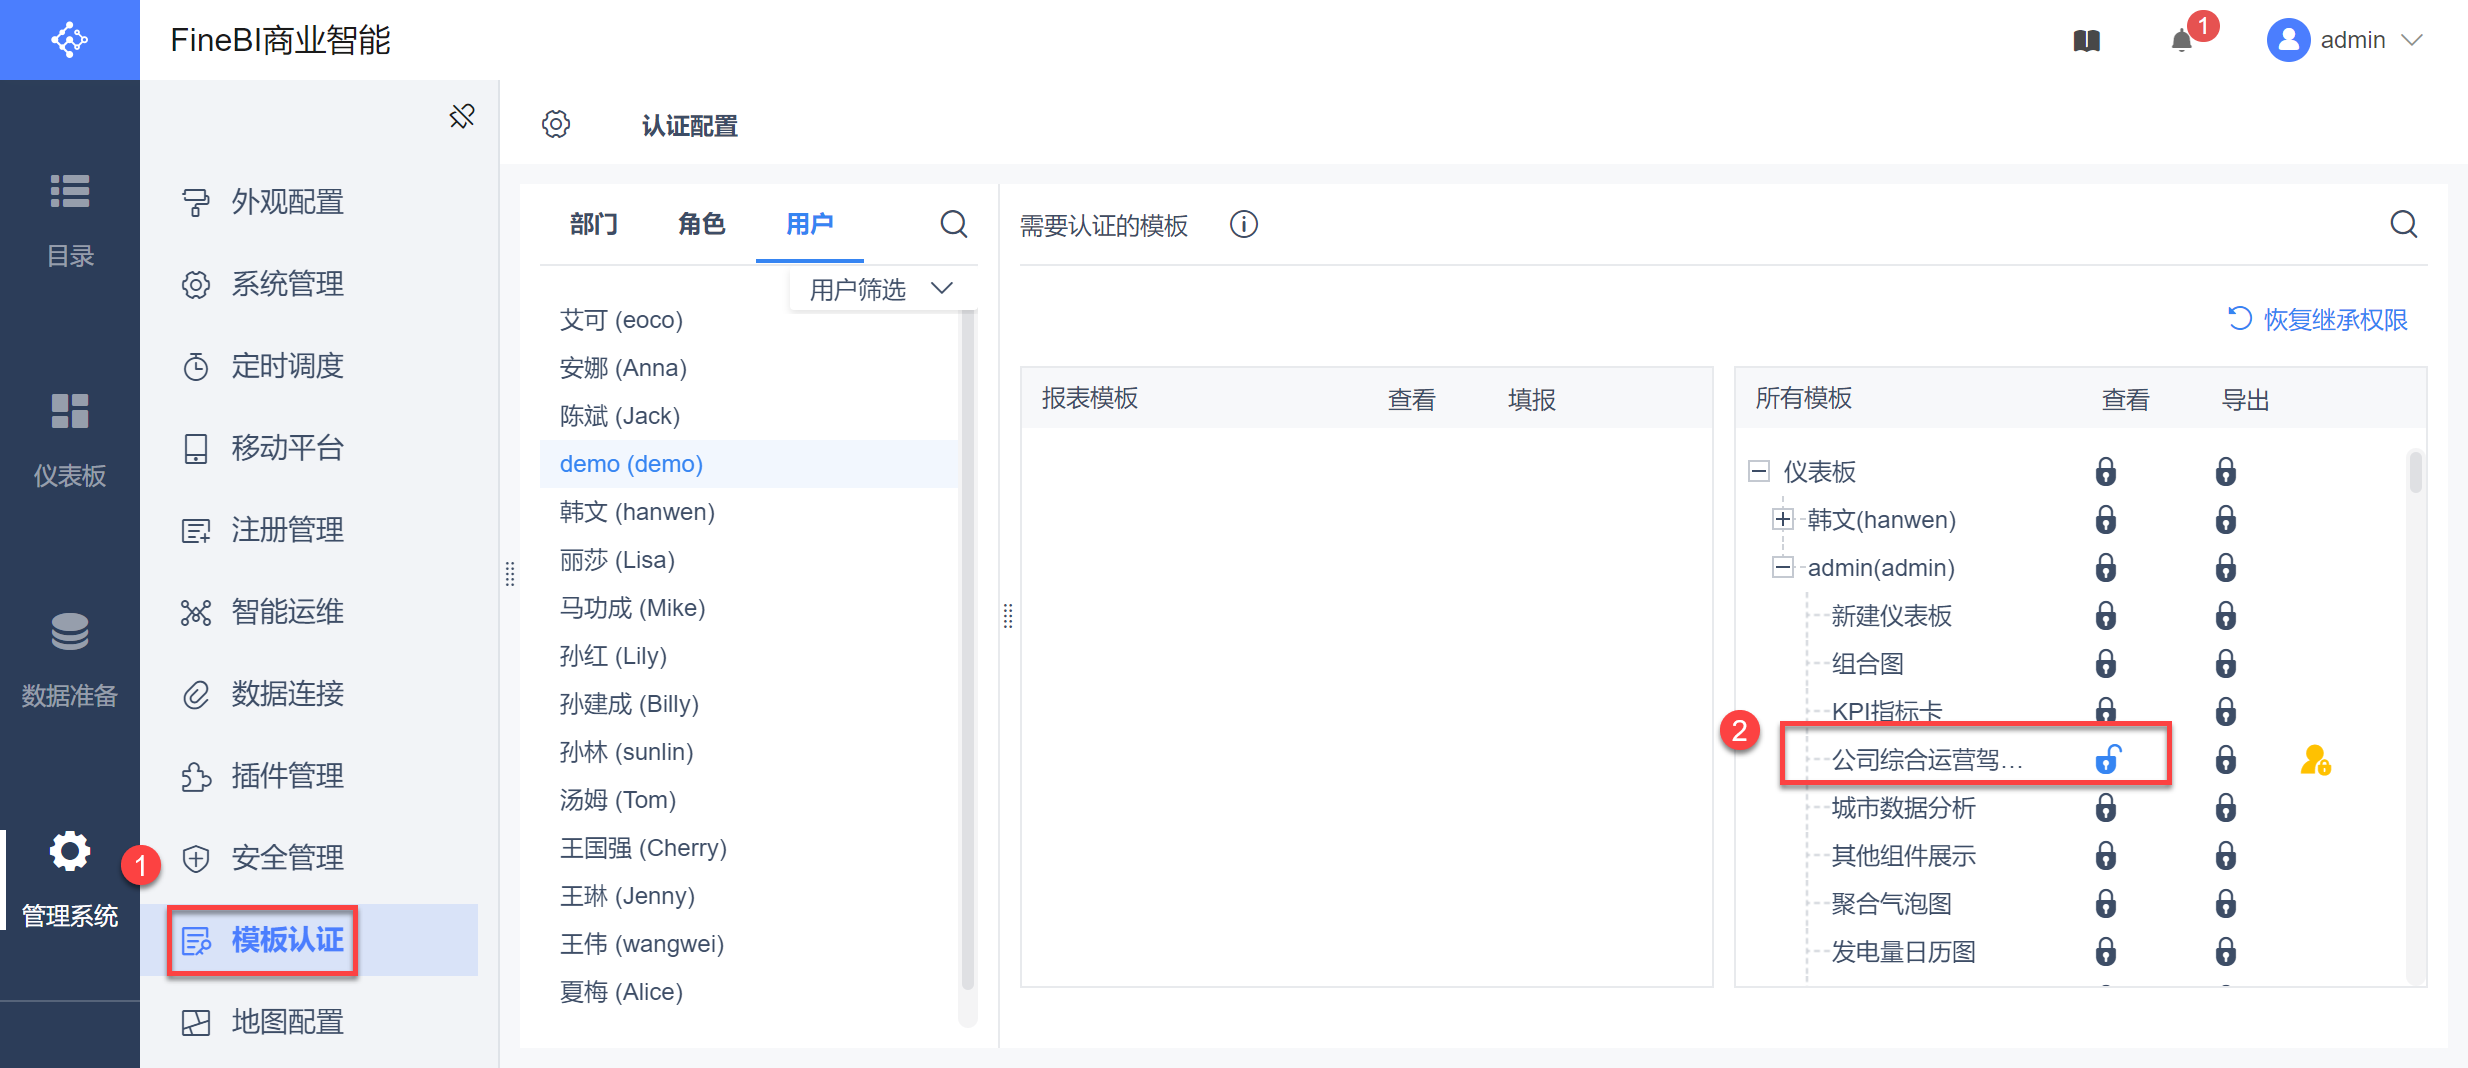The image size is (2468, 1068).
Task: Search templates with the right magnifier icon
Action: (x=2403, y=224)
